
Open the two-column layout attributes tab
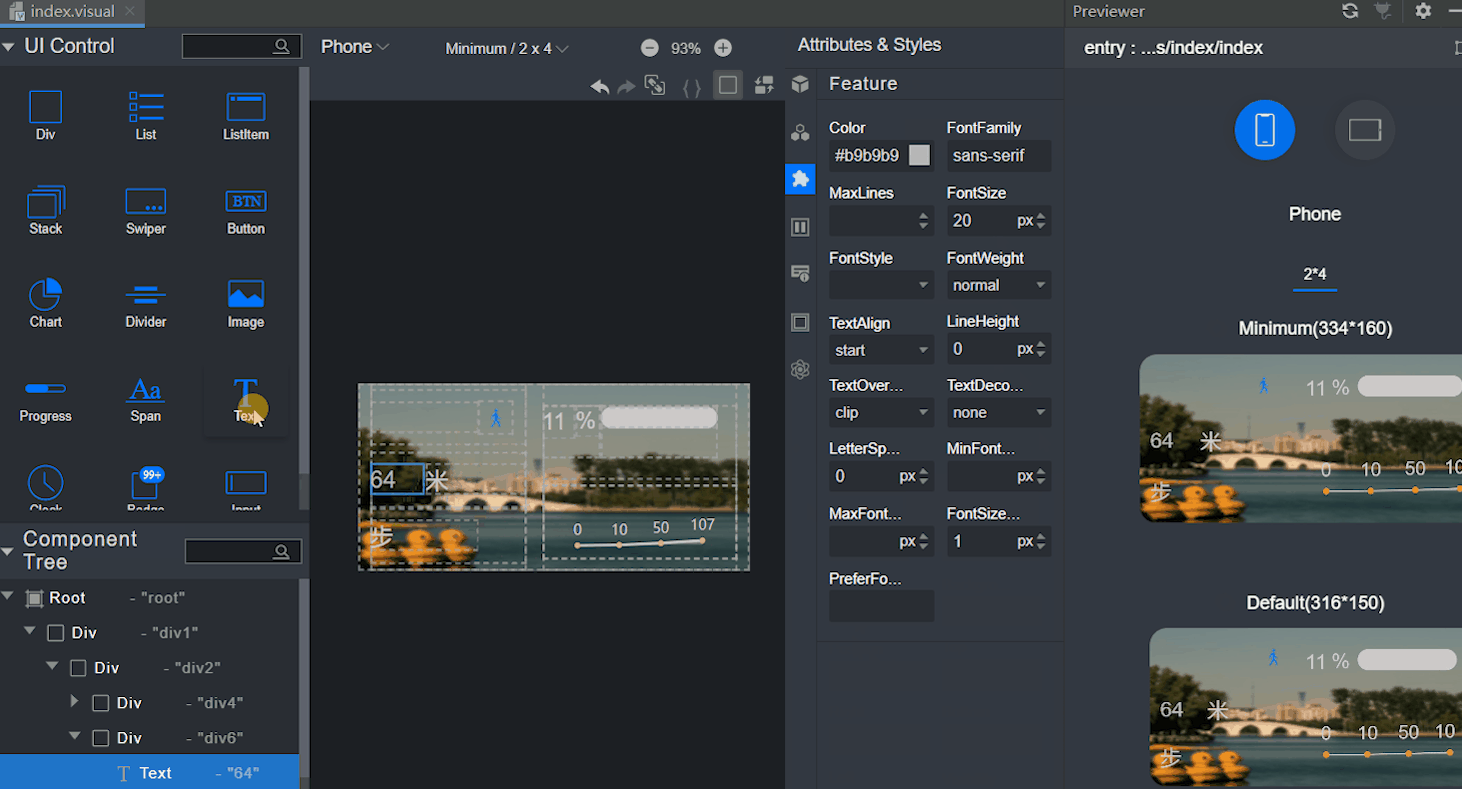click(x=800, y=227)
